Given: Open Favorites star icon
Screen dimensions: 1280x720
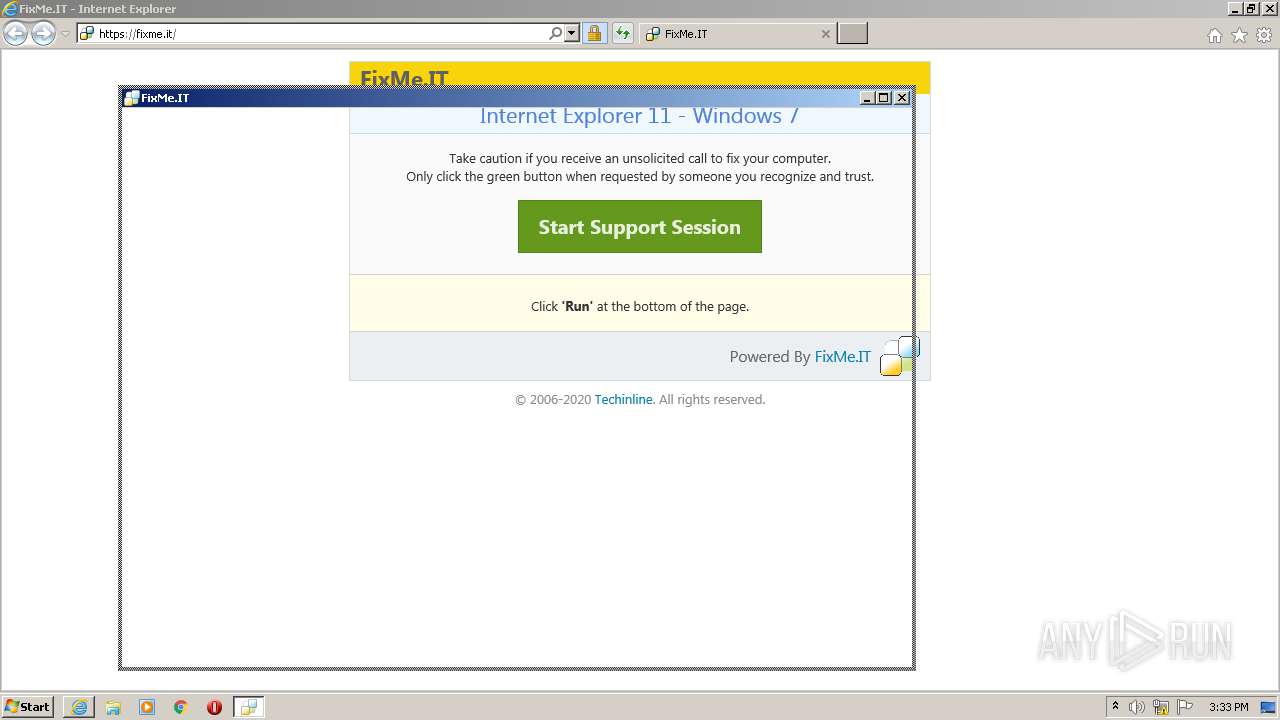Looking at the screenshot, I should tap(1239, 35).
